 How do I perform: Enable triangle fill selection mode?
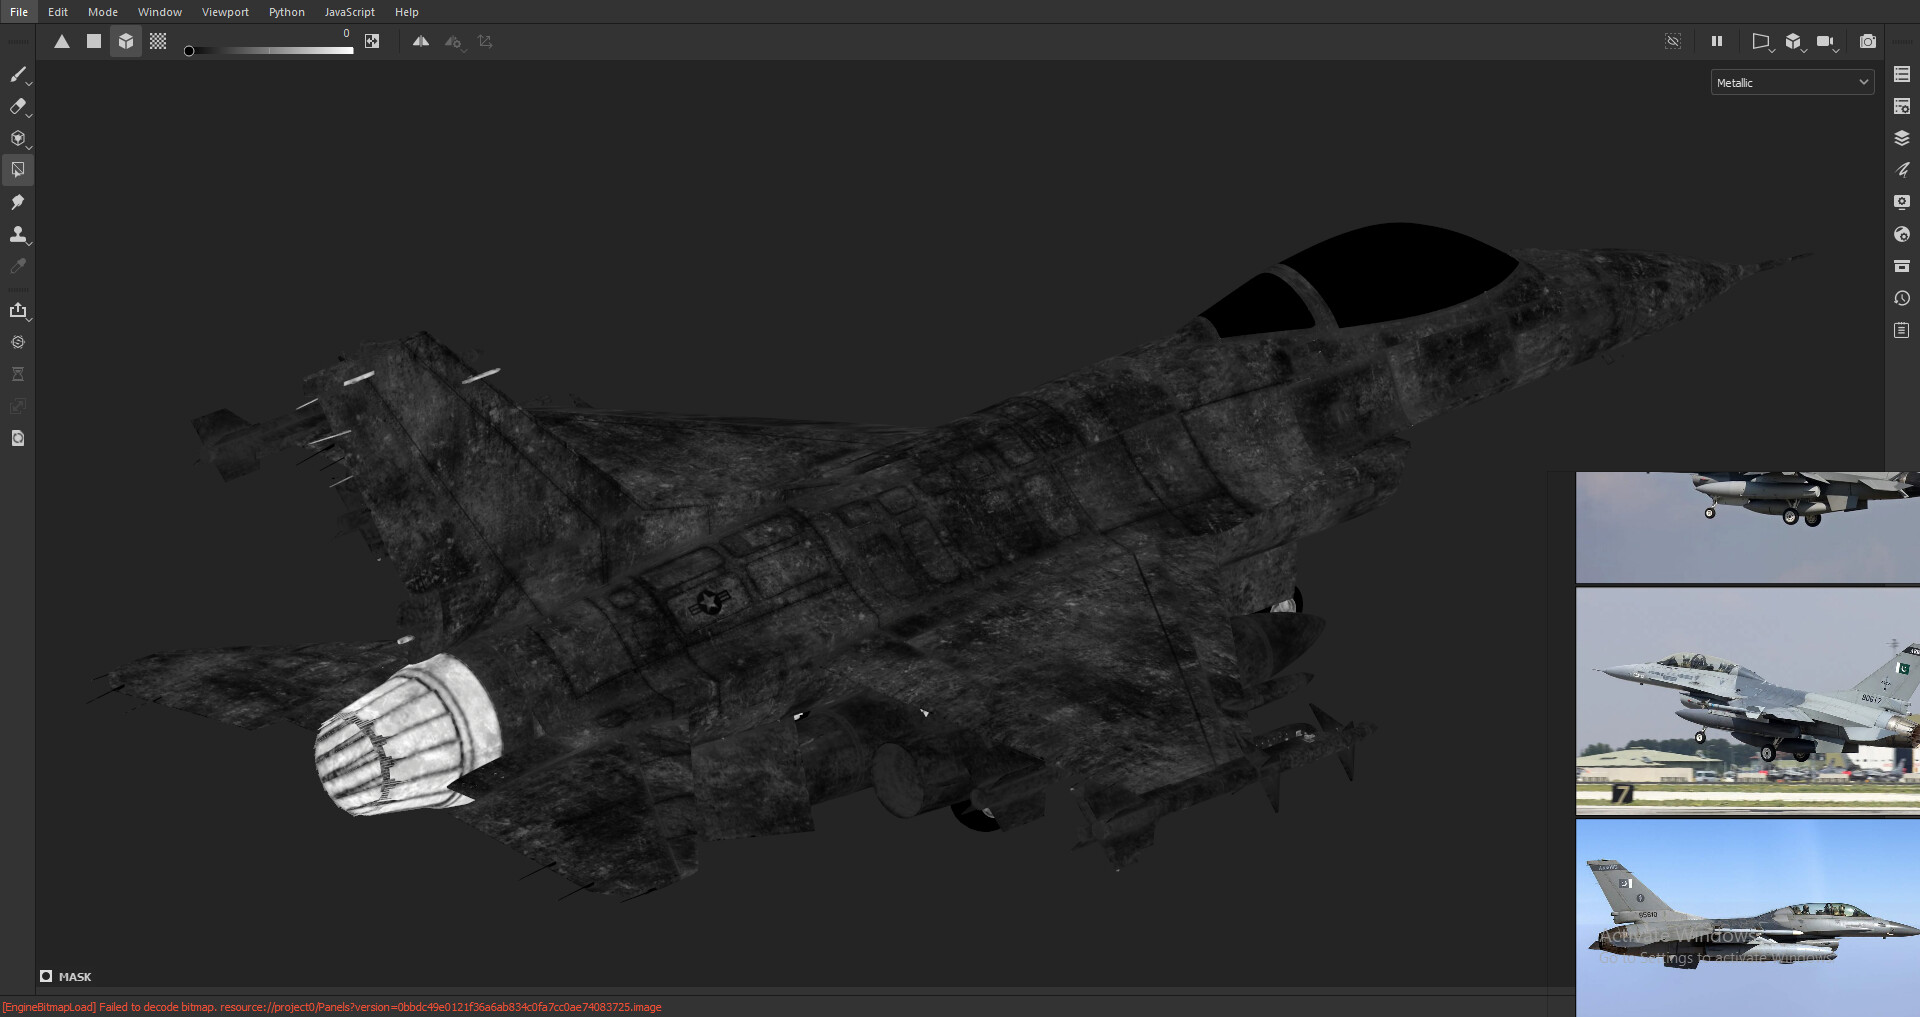[62, 41]
